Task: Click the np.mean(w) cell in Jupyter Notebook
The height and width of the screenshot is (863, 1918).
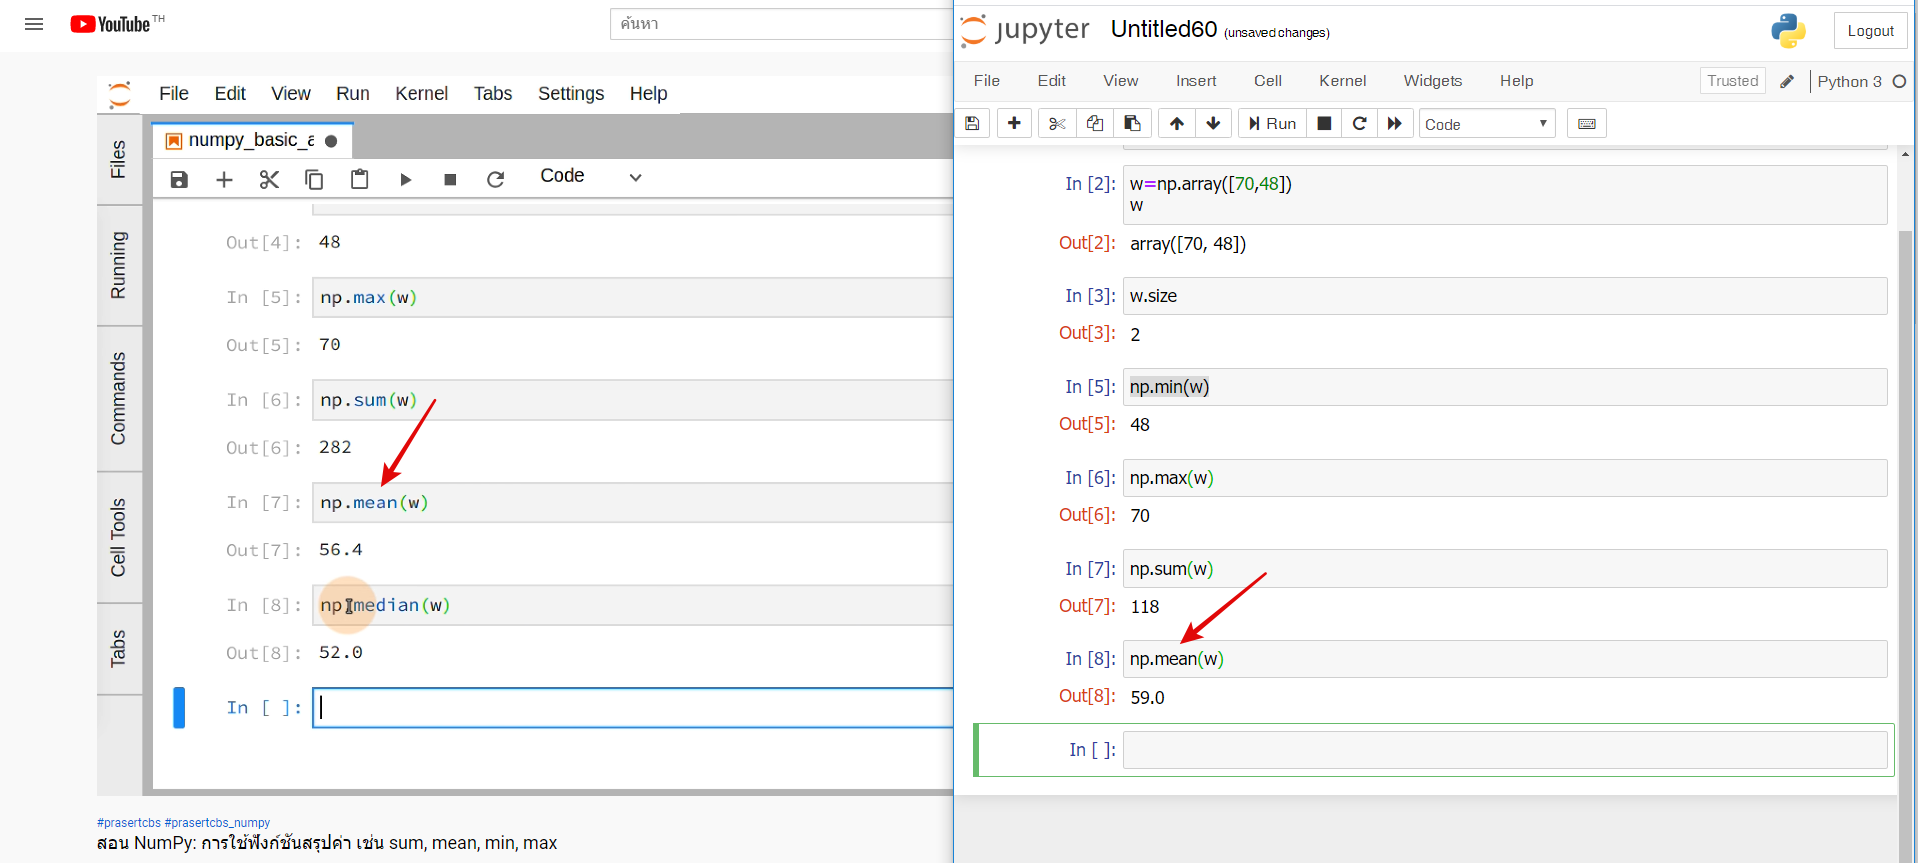Action: pos(1505,659)
